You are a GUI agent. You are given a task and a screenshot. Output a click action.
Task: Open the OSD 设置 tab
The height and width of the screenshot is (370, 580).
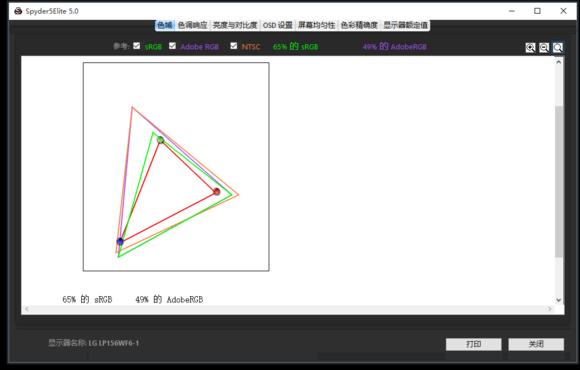(x=277, y=25)
